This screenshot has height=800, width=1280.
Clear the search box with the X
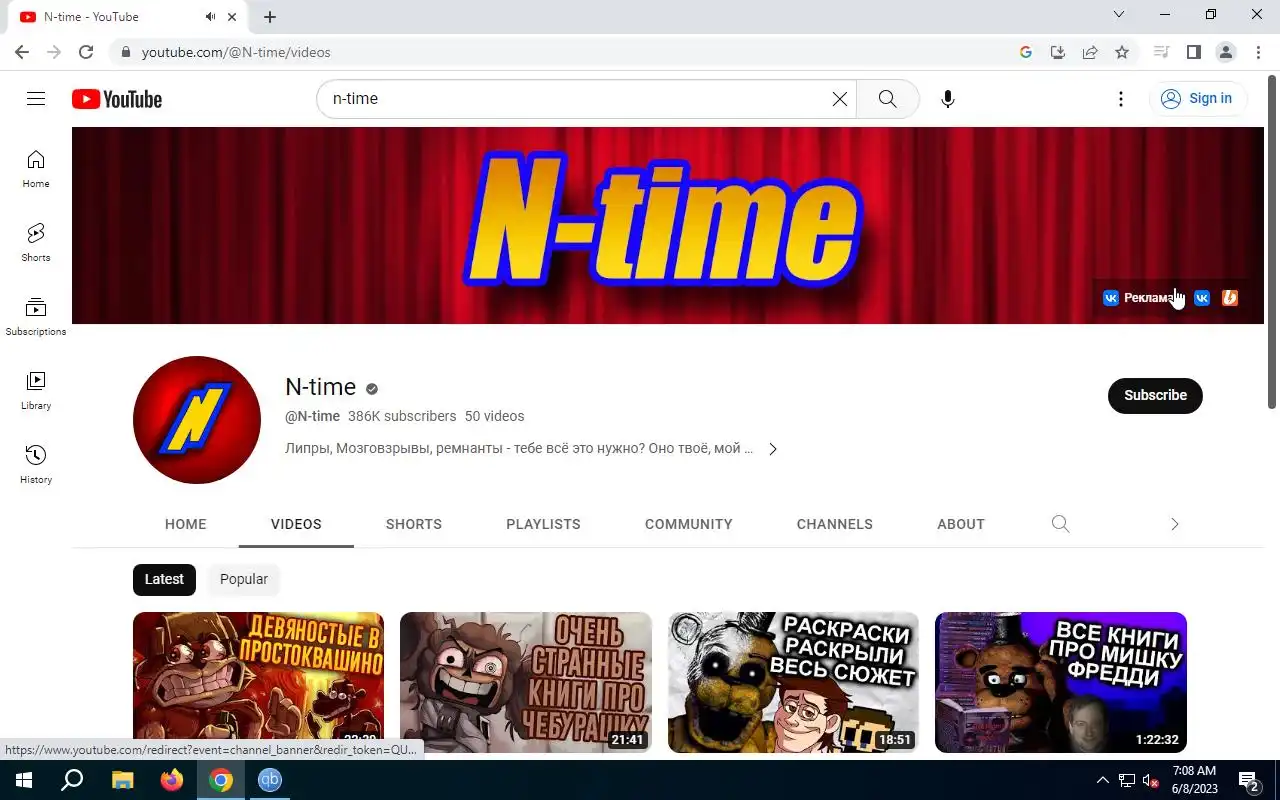click(840, 99)
